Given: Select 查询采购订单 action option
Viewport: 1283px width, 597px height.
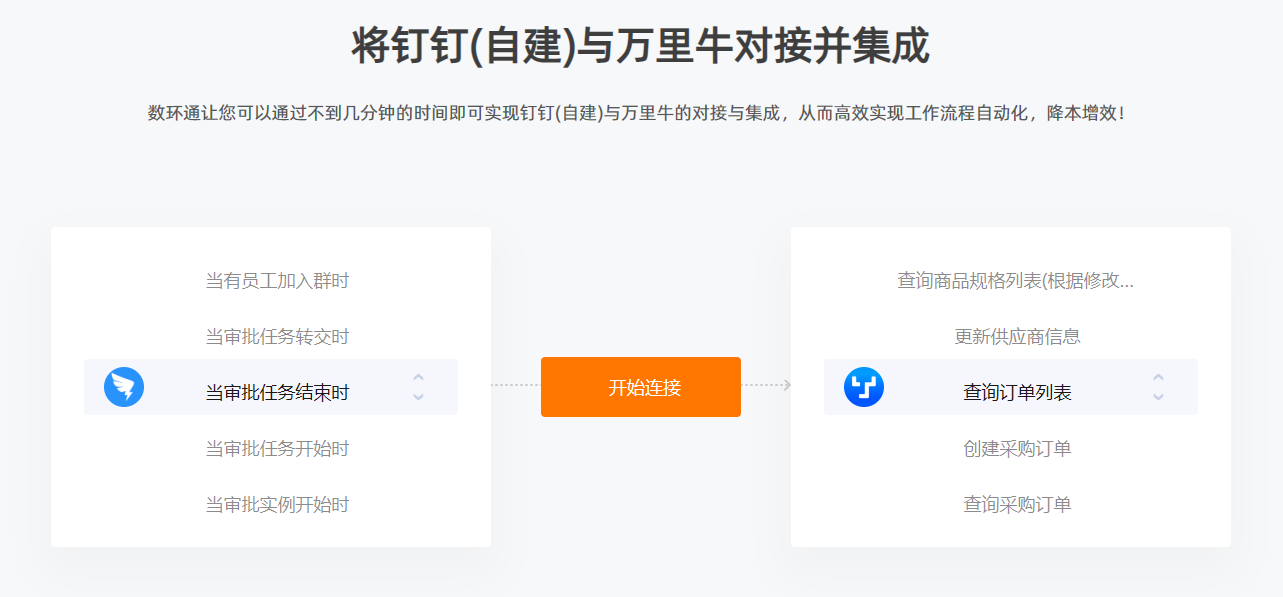Looking at the screenshot, I should pos(1017,505).
